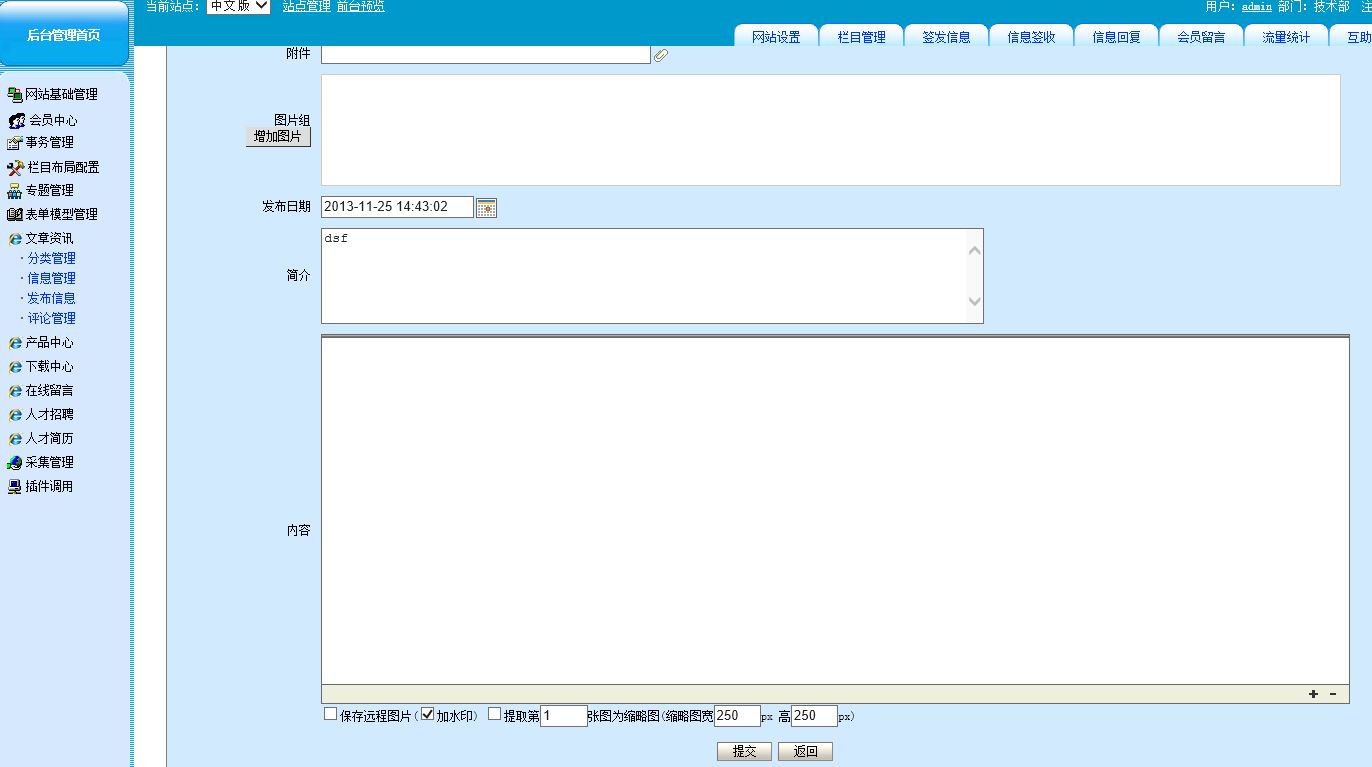The width and height of the screenshot is (1372, 767).
Task: Switch to the 流量统计 tab
Action: (1285, 37)
